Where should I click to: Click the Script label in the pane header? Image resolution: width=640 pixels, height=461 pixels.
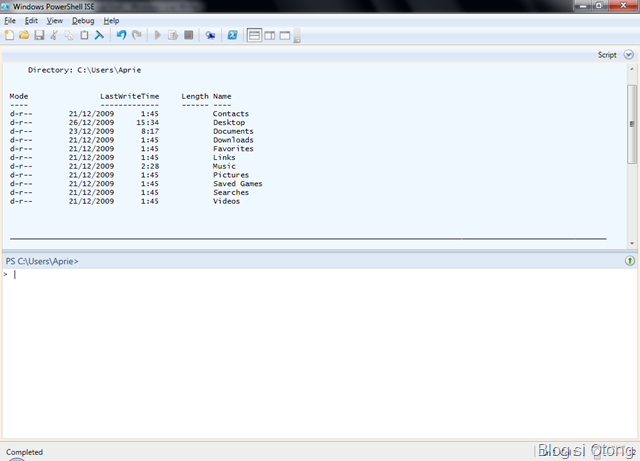[x=607, y=55]
